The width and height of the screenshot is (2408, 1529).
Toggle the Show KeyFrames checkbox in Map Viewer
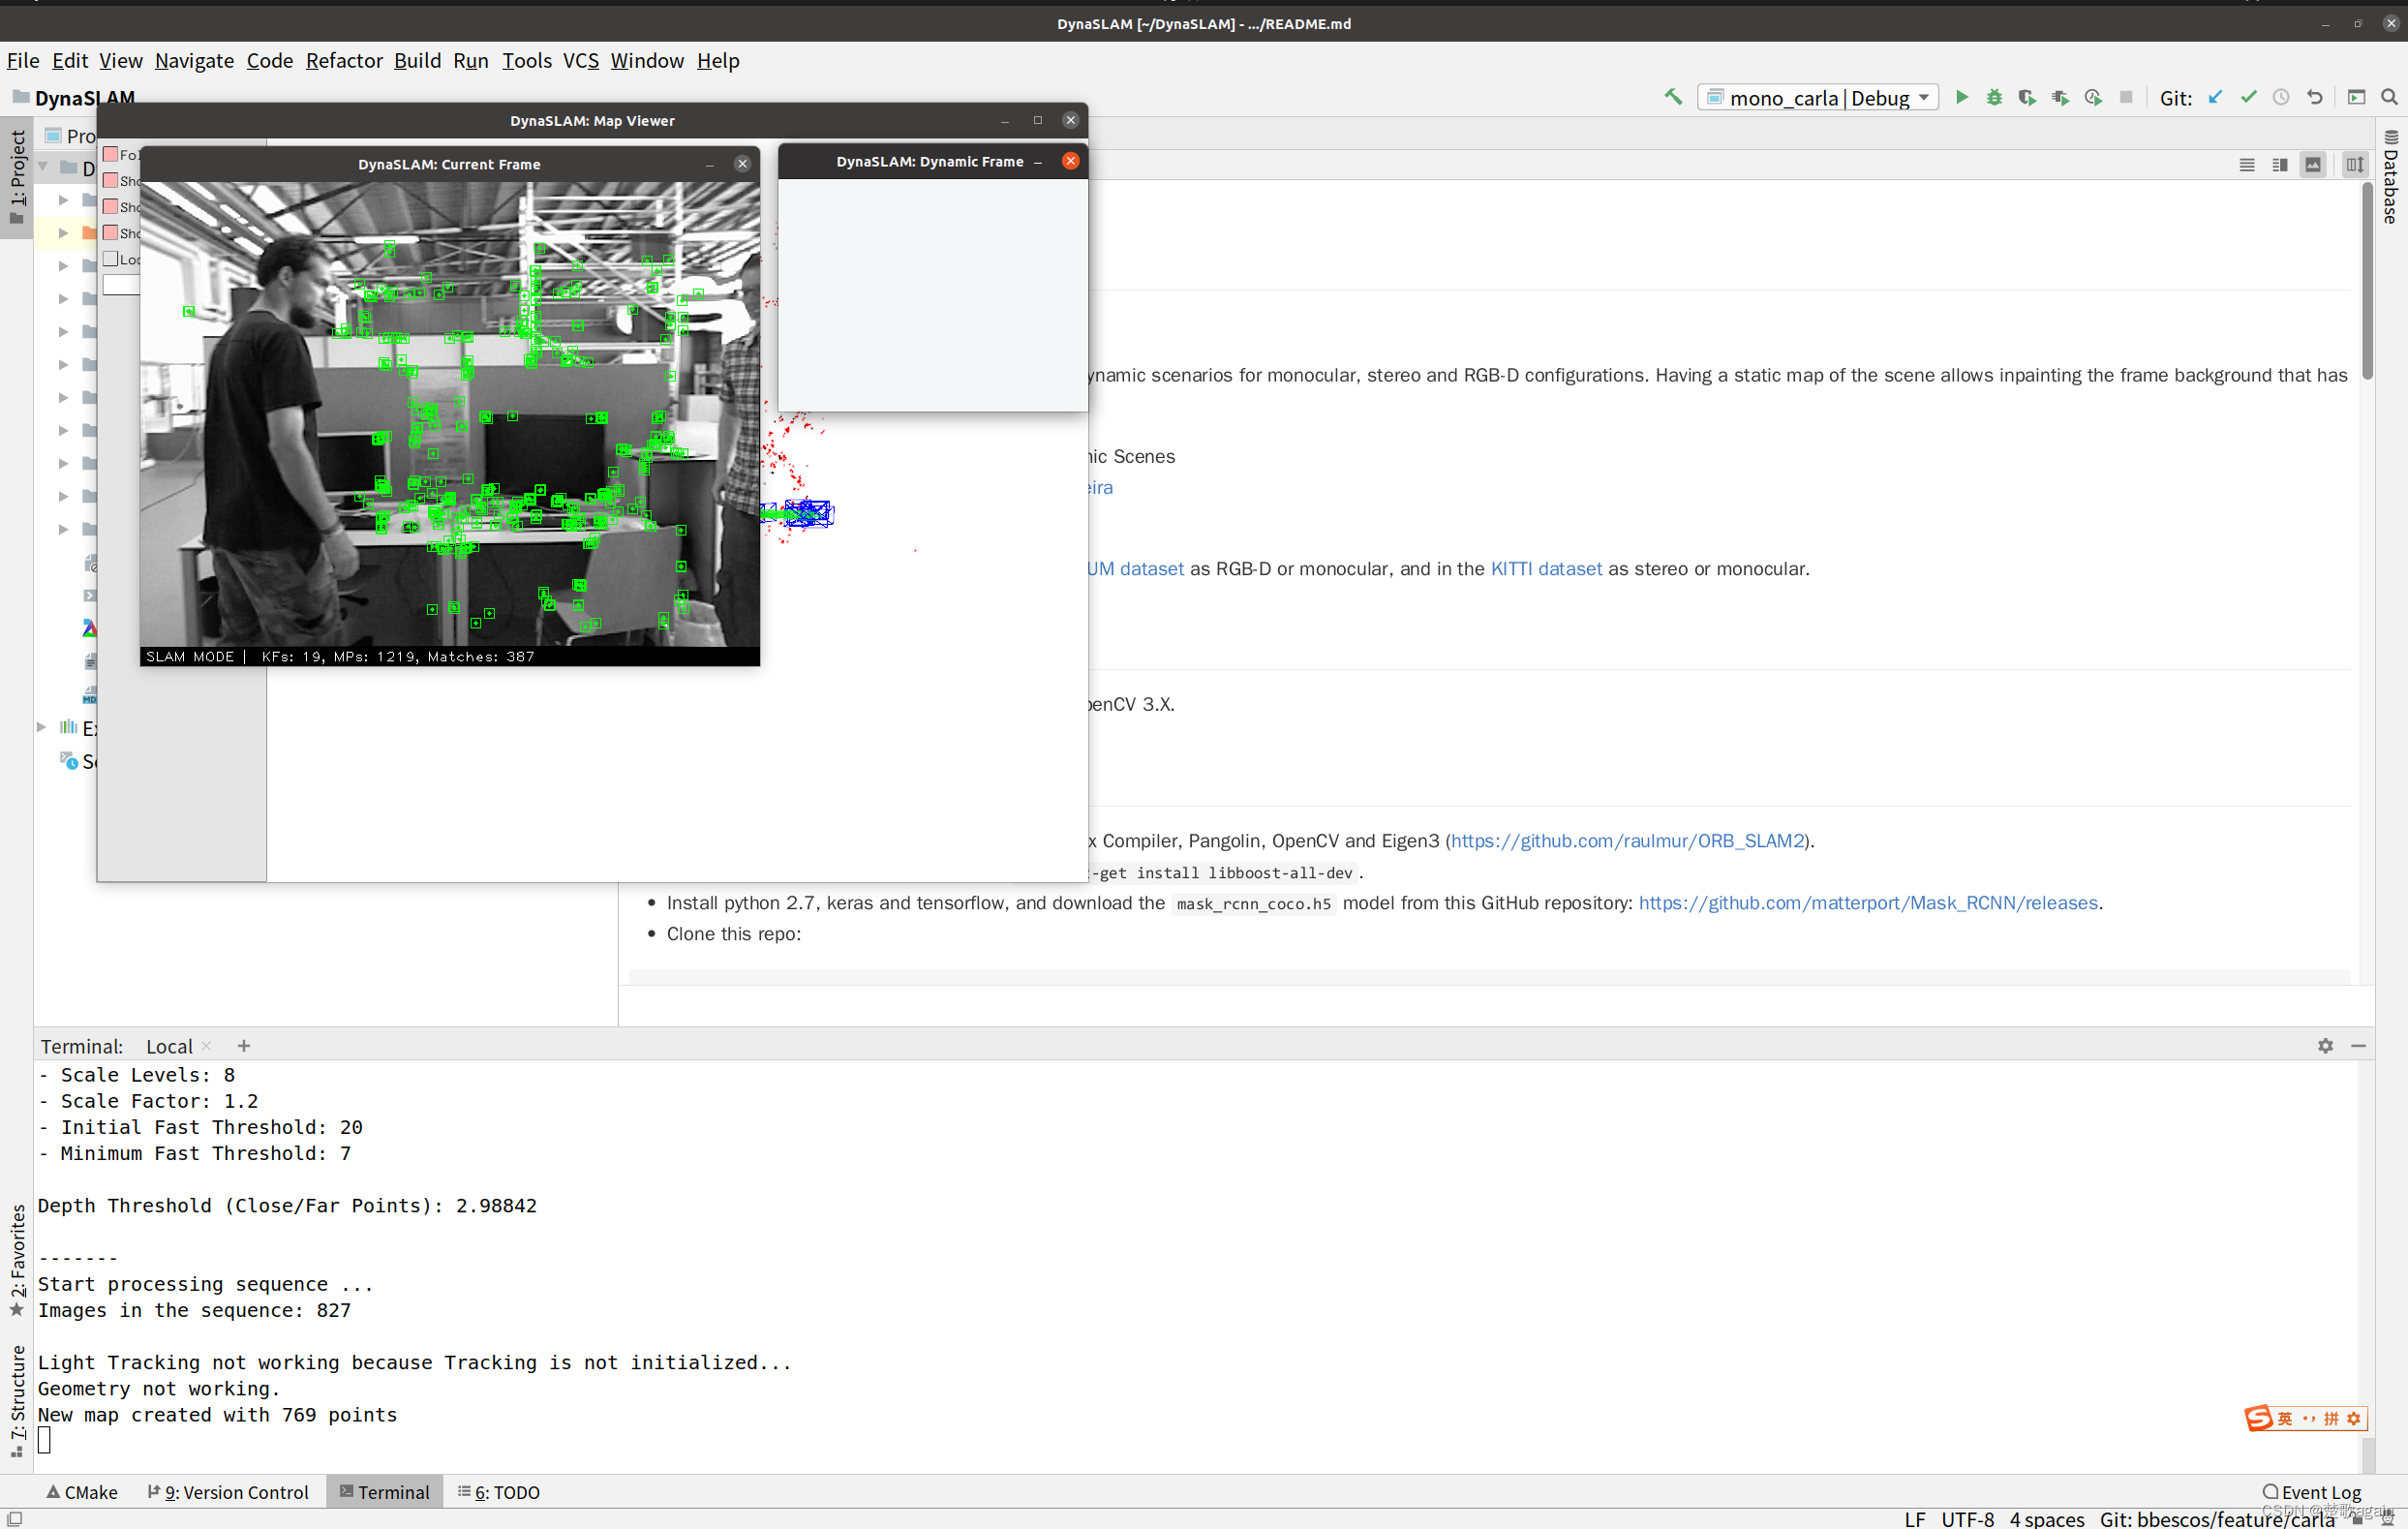(x=111, y=206)
